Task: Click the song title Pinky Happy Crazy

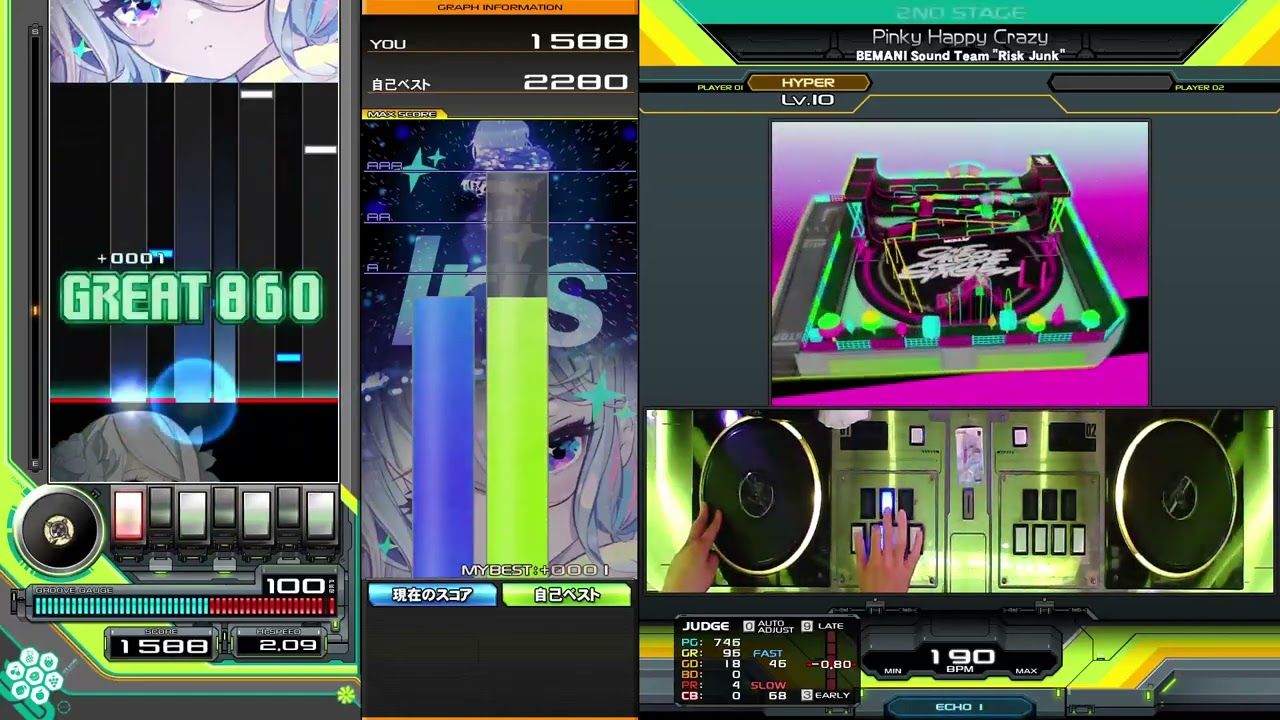Action: tap(960, 37)
